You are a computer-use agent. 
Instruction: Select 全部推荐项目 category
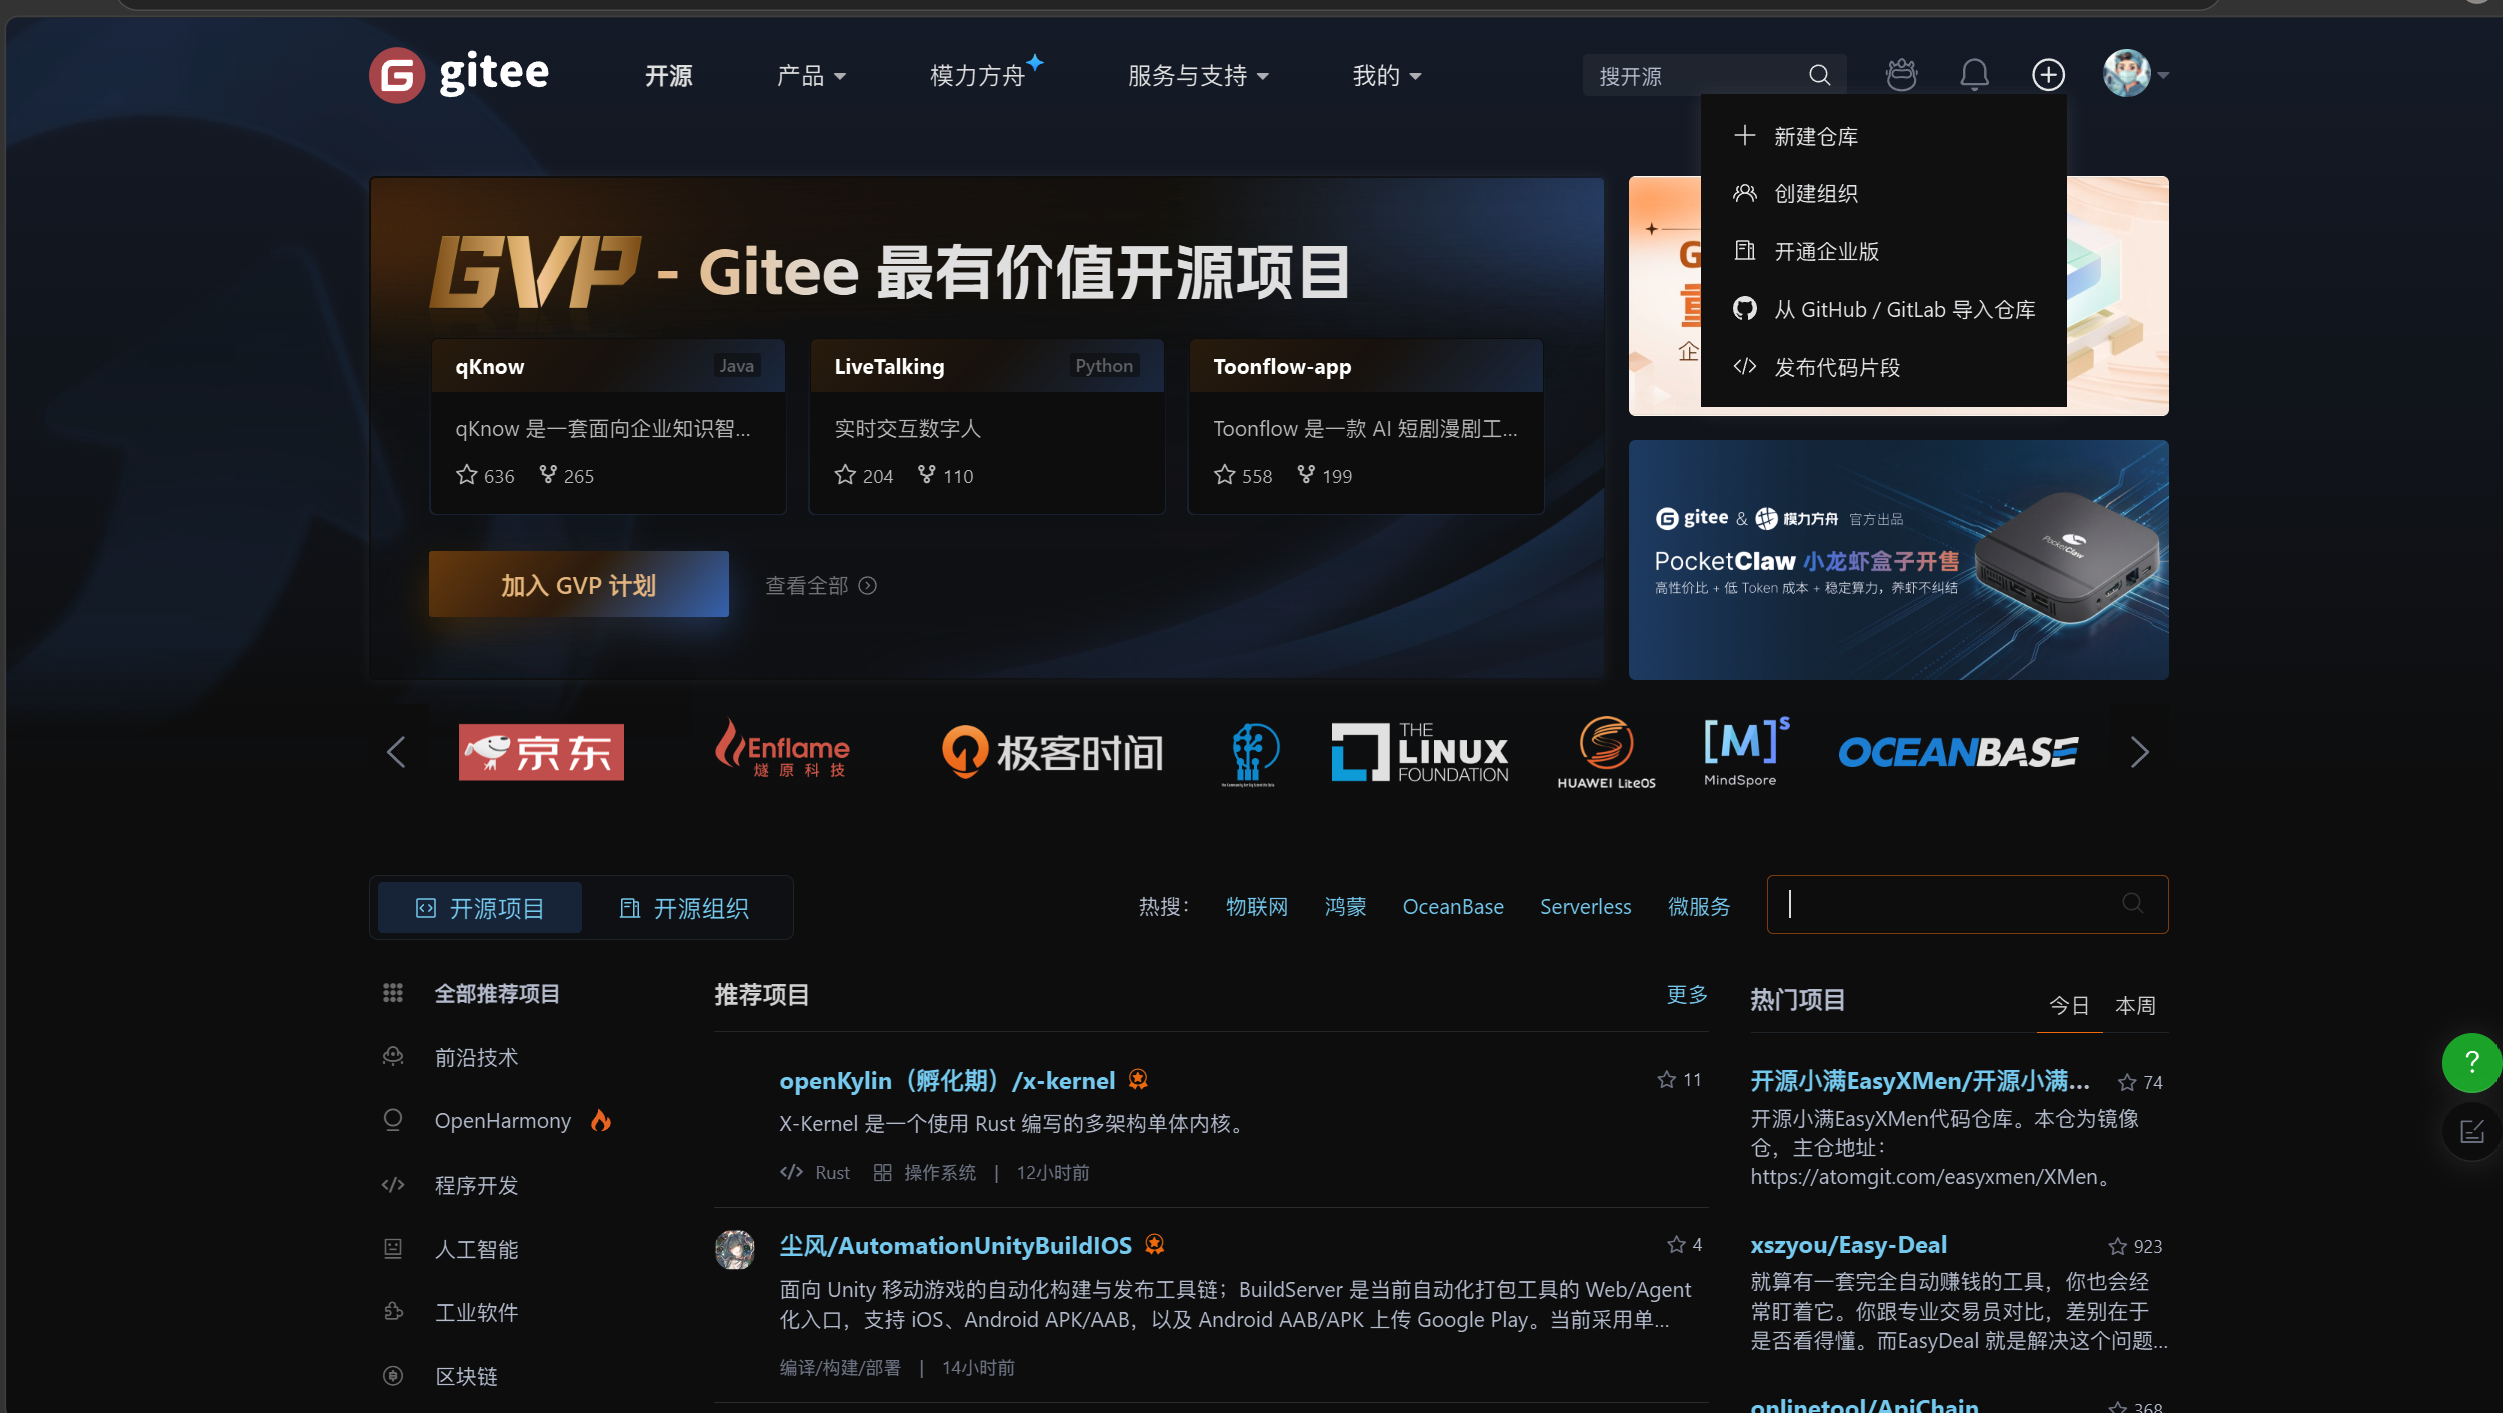[497, 993]
